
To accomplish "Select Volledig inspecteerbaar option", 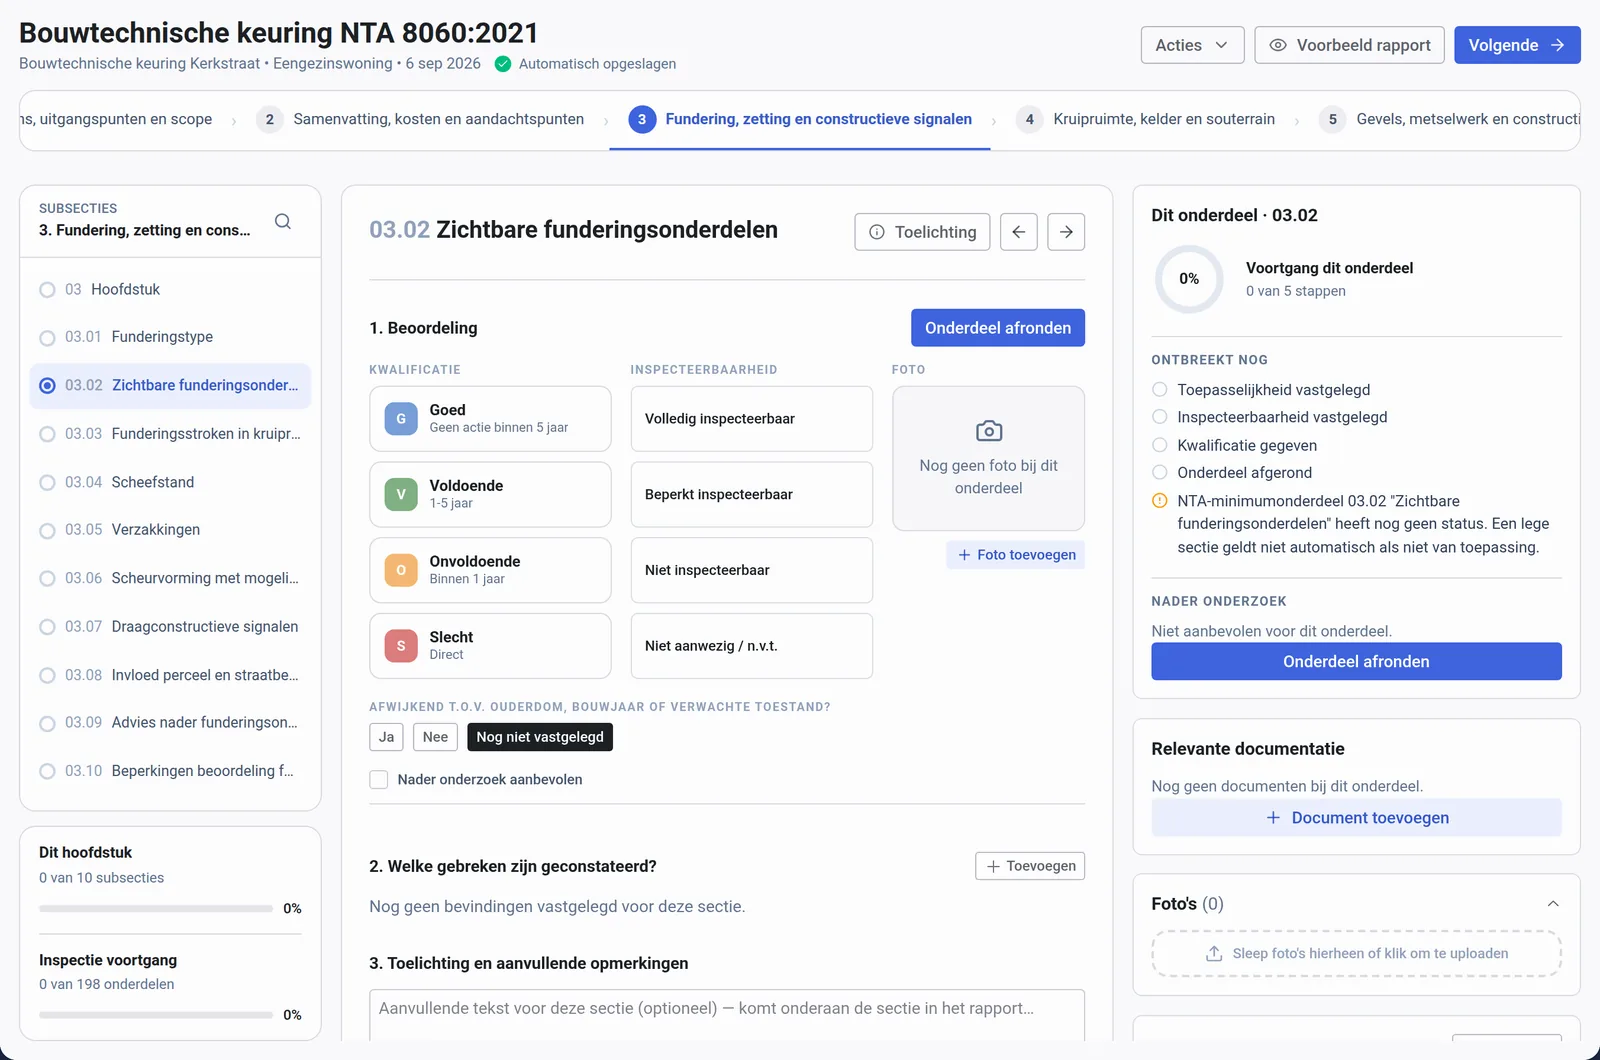I will coord(752,419).
